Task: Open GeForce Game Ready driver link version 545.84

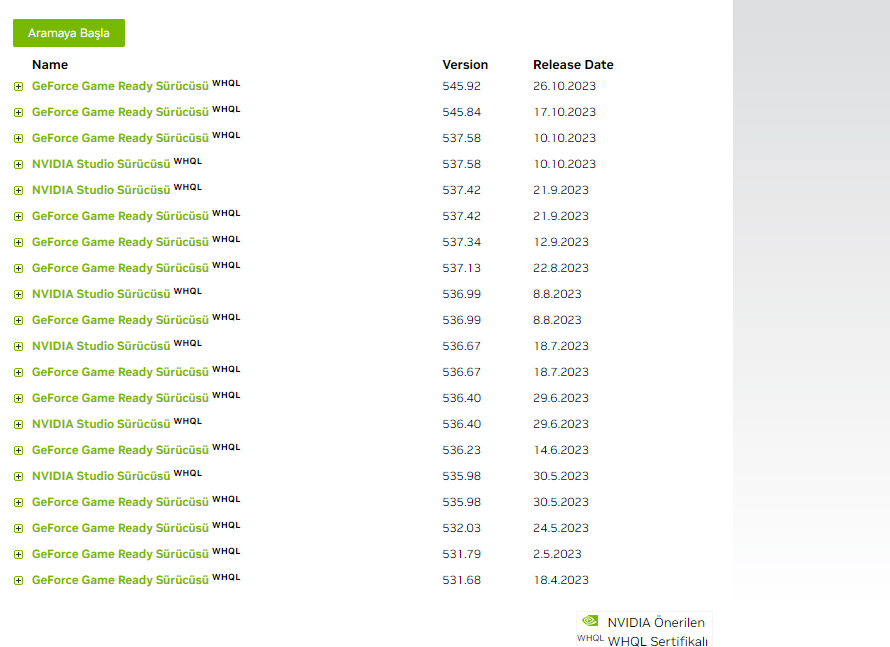Action: (120, 112)
